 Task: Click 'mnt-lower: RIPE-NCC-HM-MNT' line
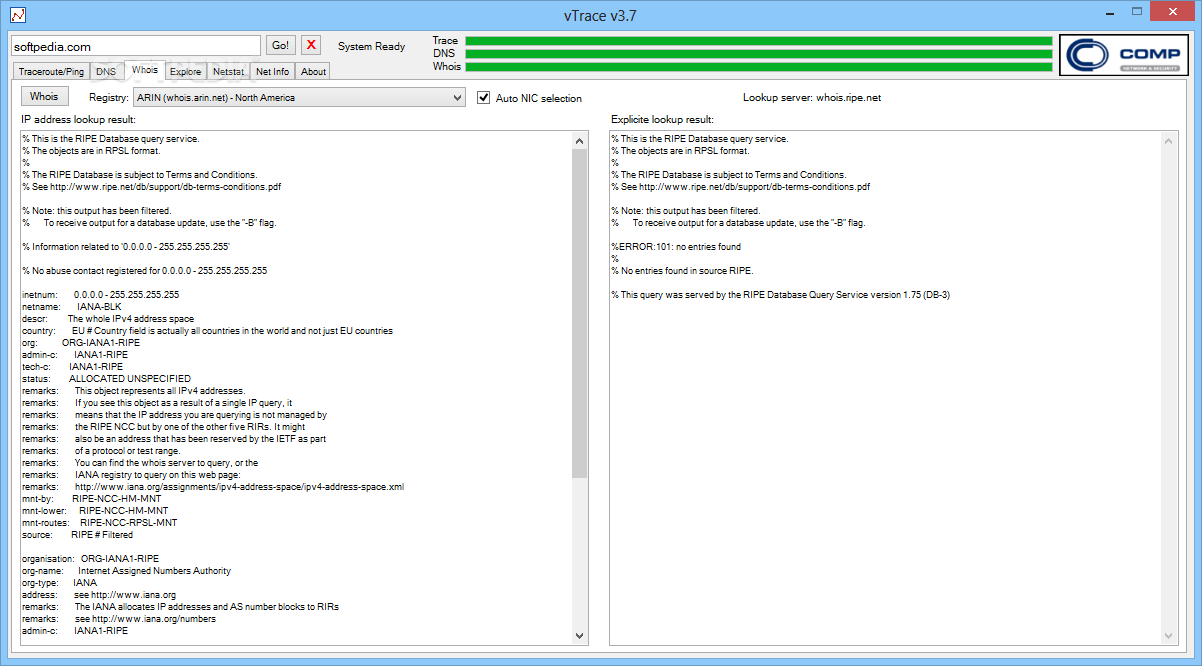pos(95,510)
